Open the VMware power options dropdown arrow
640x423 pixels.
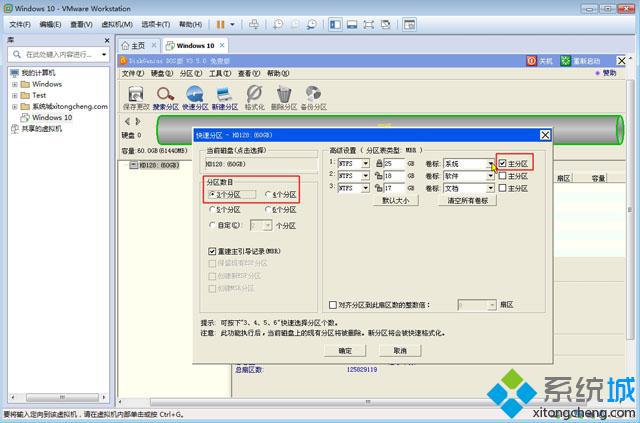coord(232,24)
